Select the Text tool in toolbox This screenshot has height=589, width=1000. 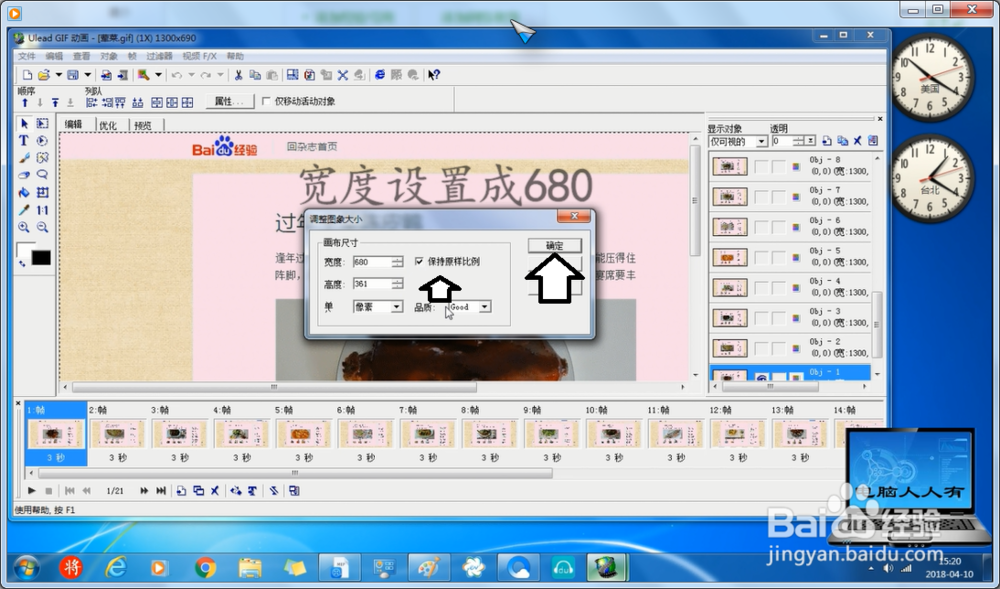24,140
